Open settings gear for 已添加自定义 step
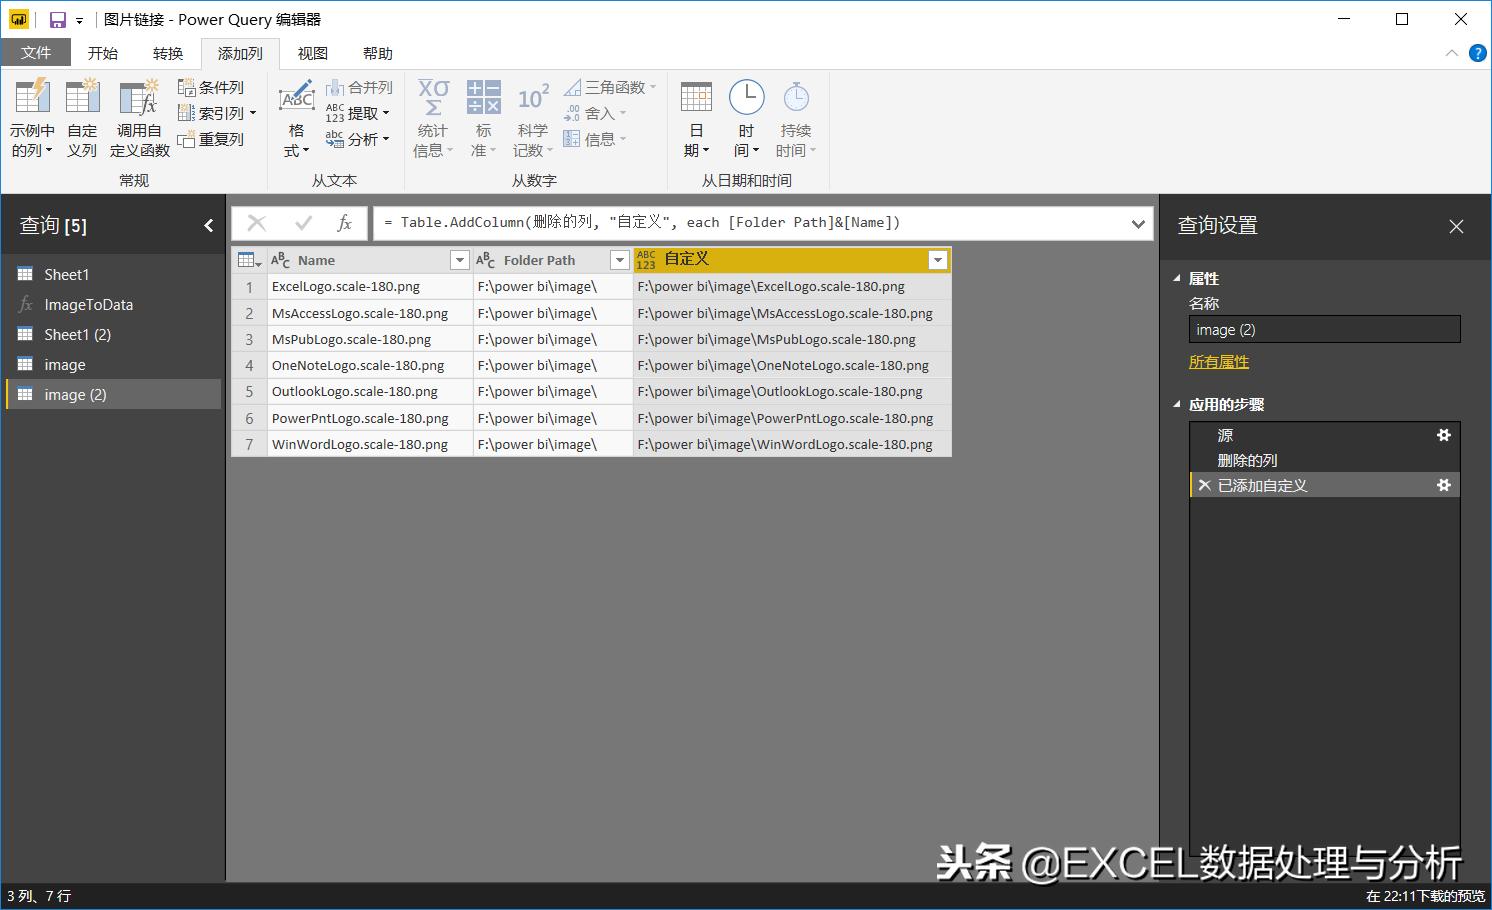The image size is (1492, 910). [1443, 484]
